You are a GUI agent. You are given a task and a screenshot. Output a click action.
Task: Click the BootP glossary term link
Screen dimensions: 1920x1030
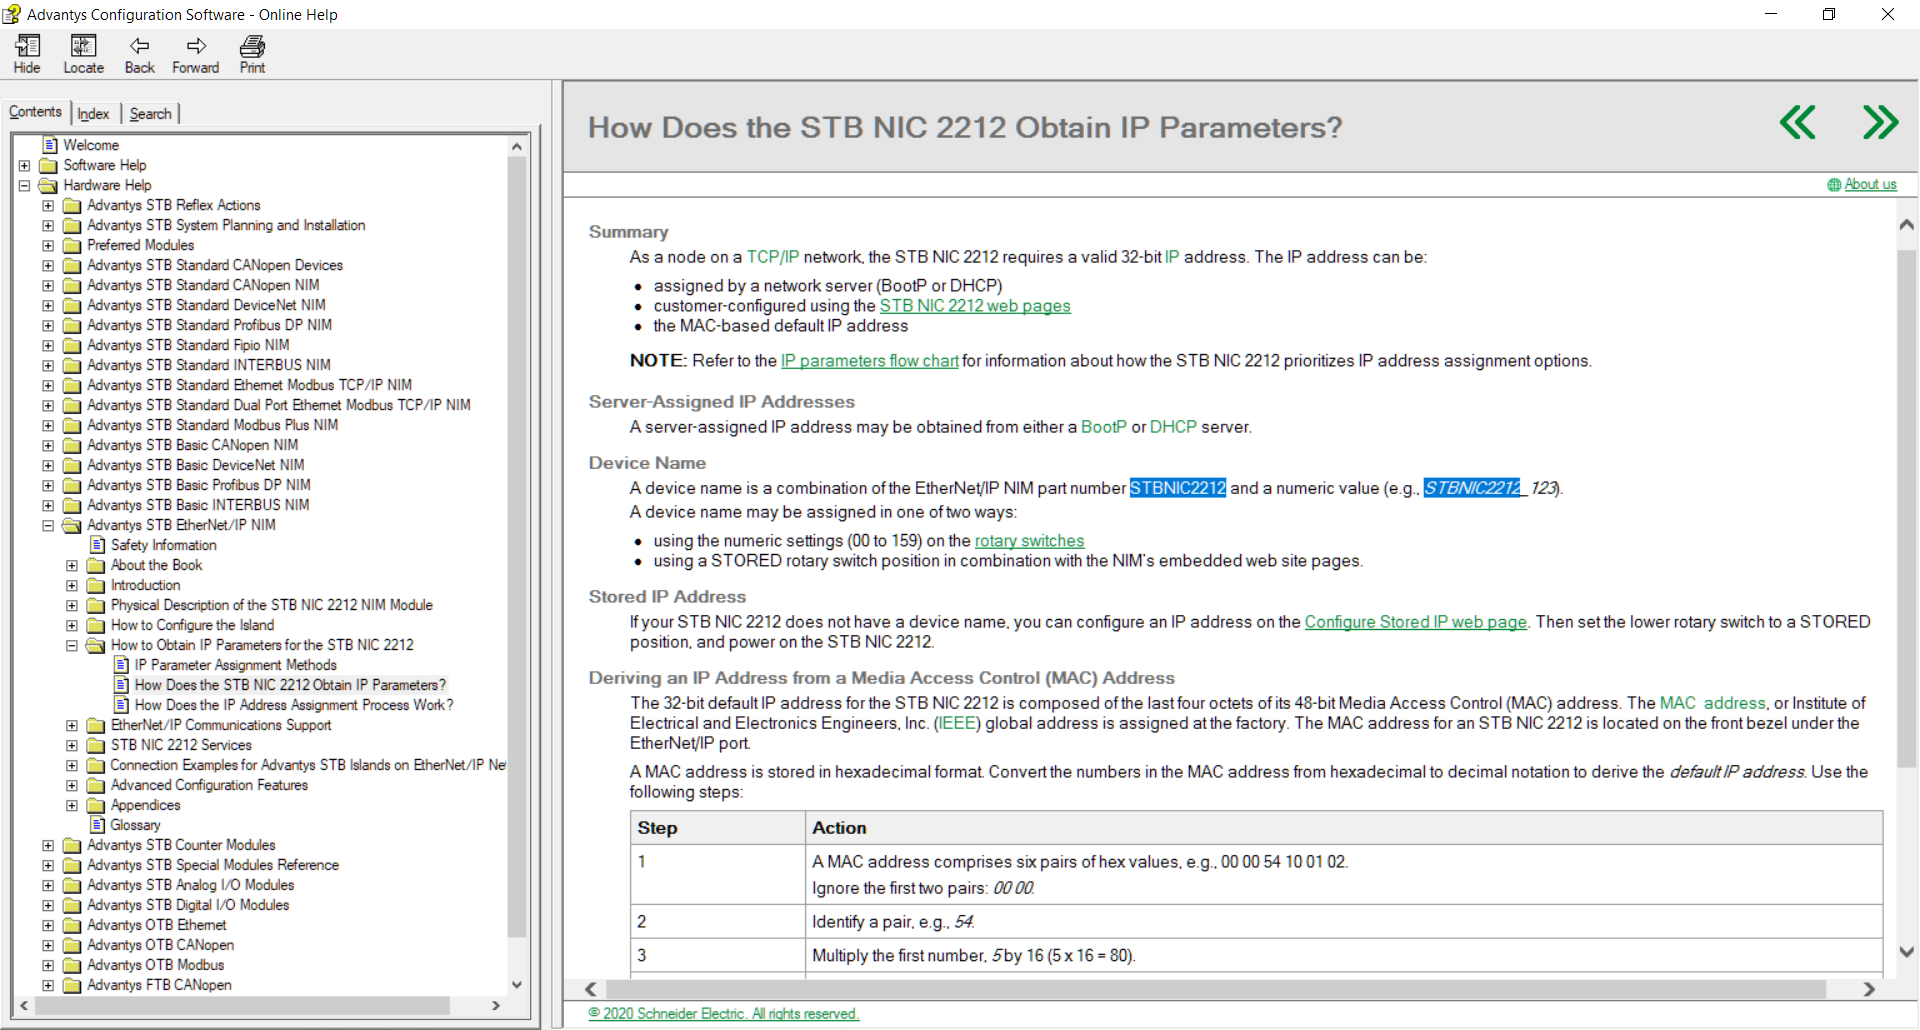pyautogui.click(x=1104, y=427)
